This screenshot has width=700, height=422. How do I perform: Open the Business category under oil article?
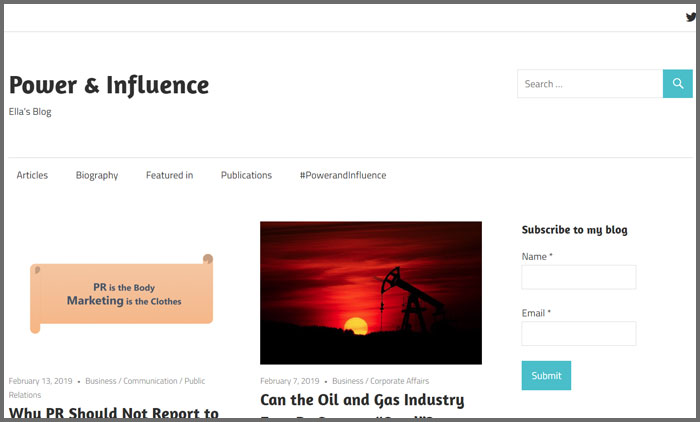tap(348, 381)
